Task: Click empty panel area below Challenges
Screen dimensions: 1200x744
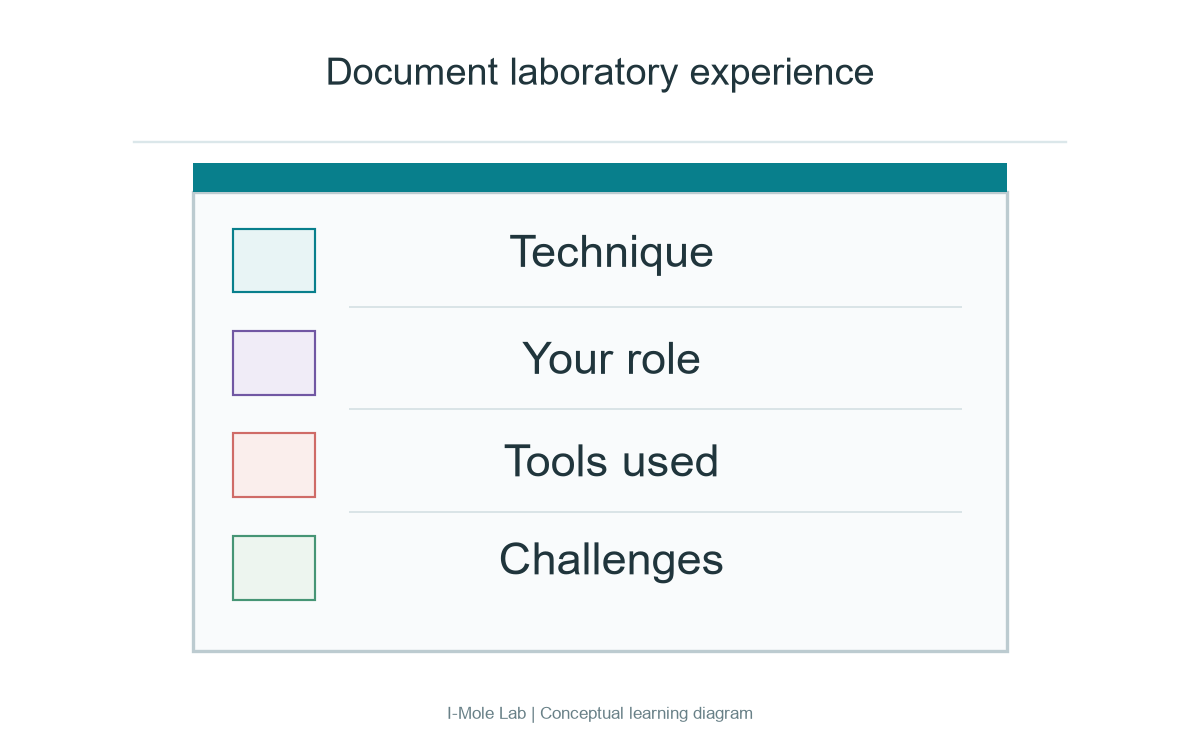Action: 611,620
